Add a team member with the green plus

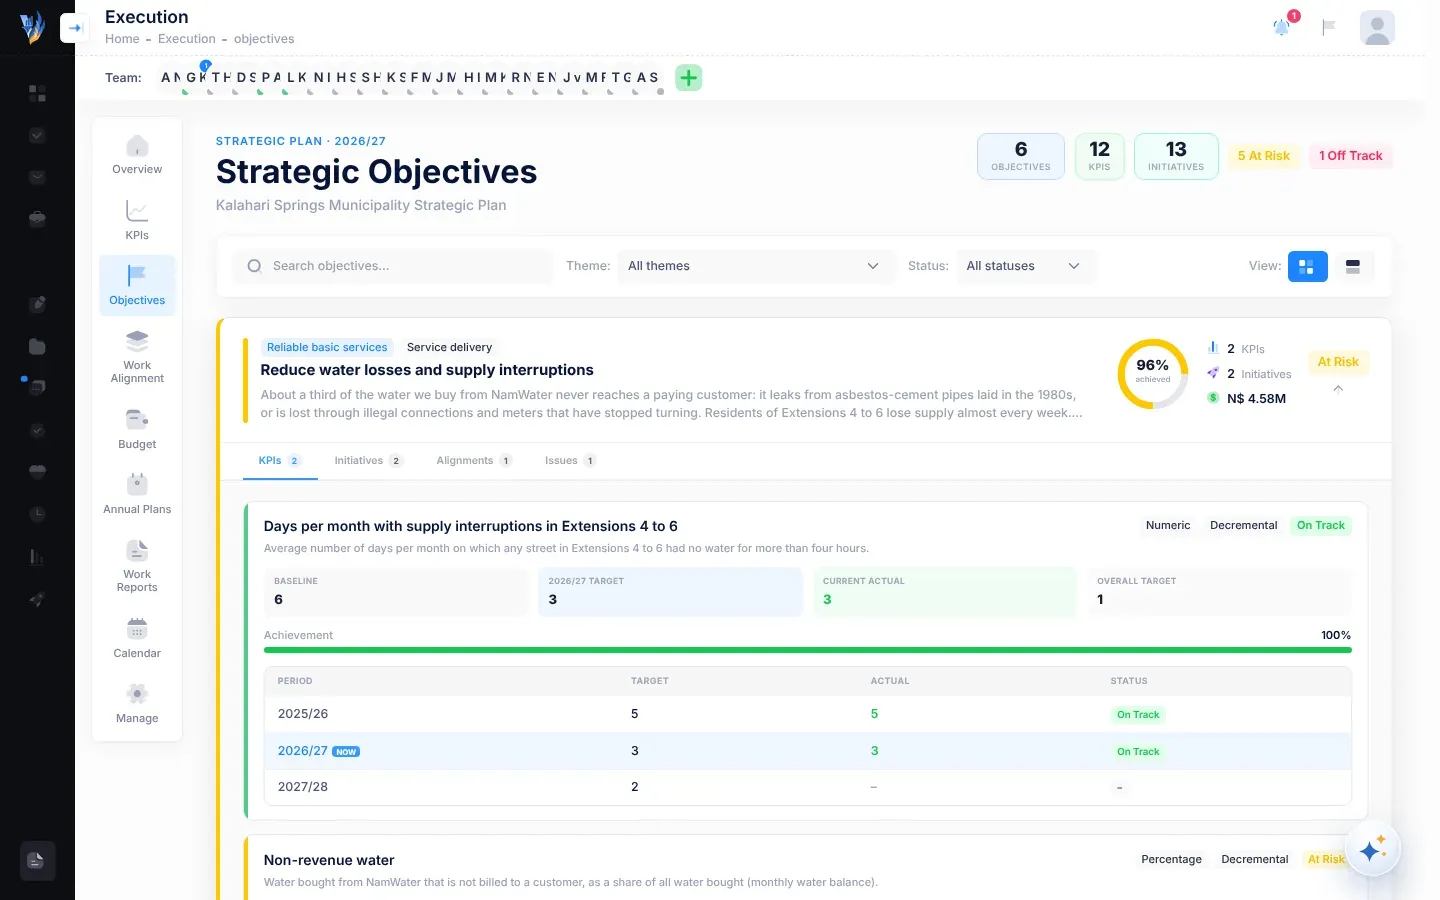689,77
